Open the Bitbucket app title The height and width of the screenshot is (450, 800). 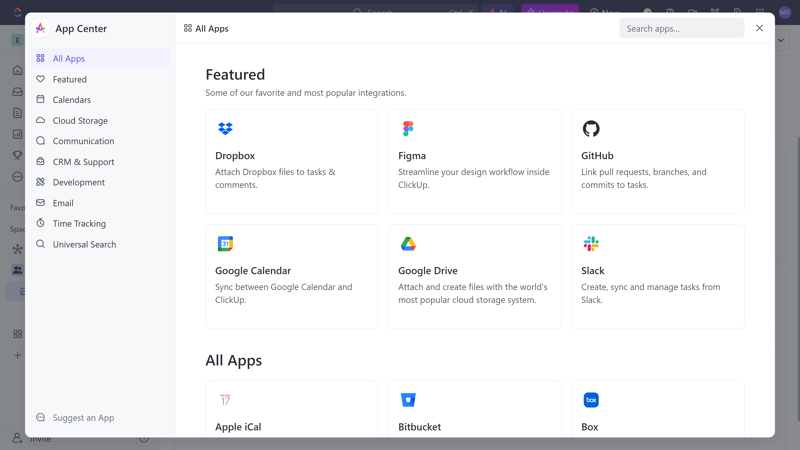[x=419, y=427]
